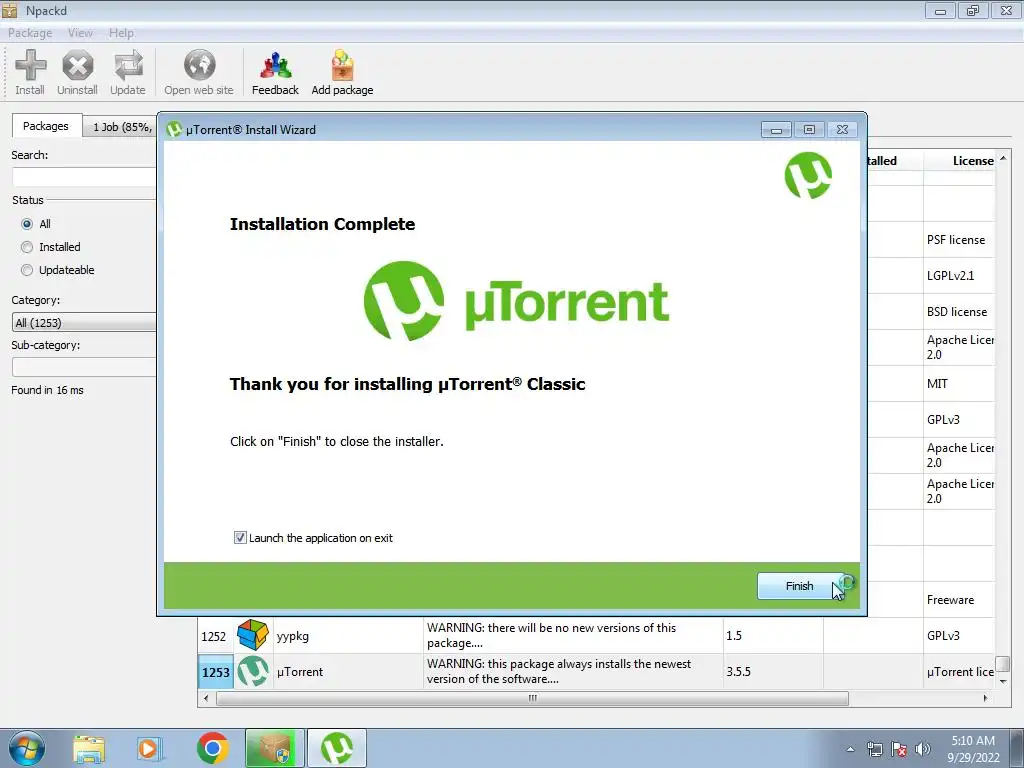Click the volume speaker tray icon

click(x=922, y=749)
